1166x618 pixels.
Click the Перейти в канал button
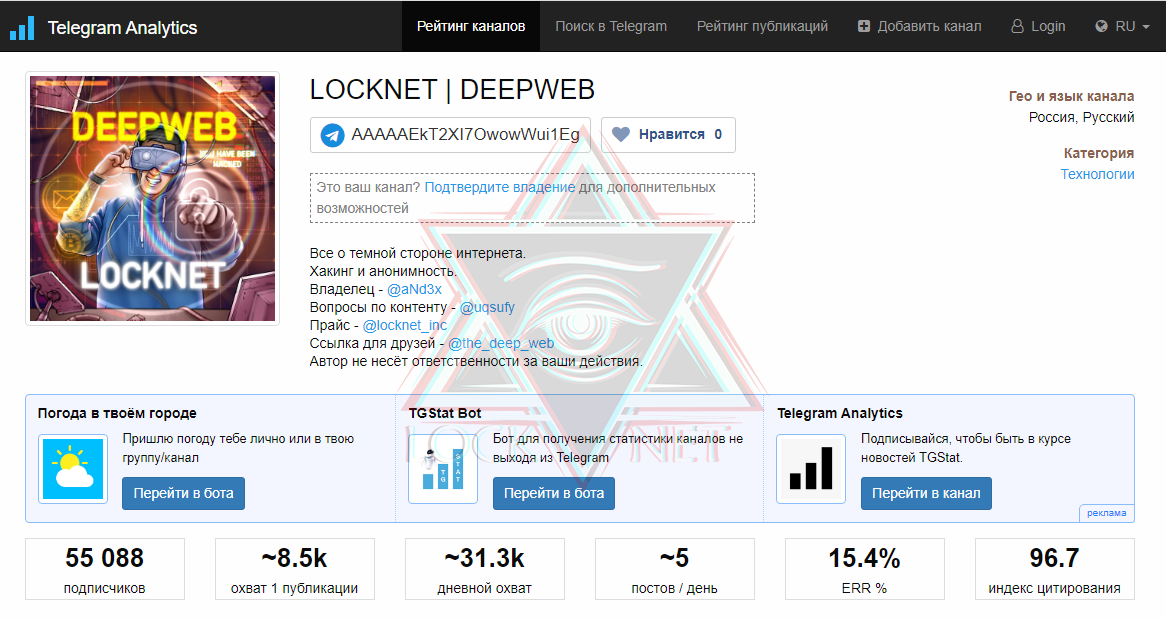click(x=926, y=493)
